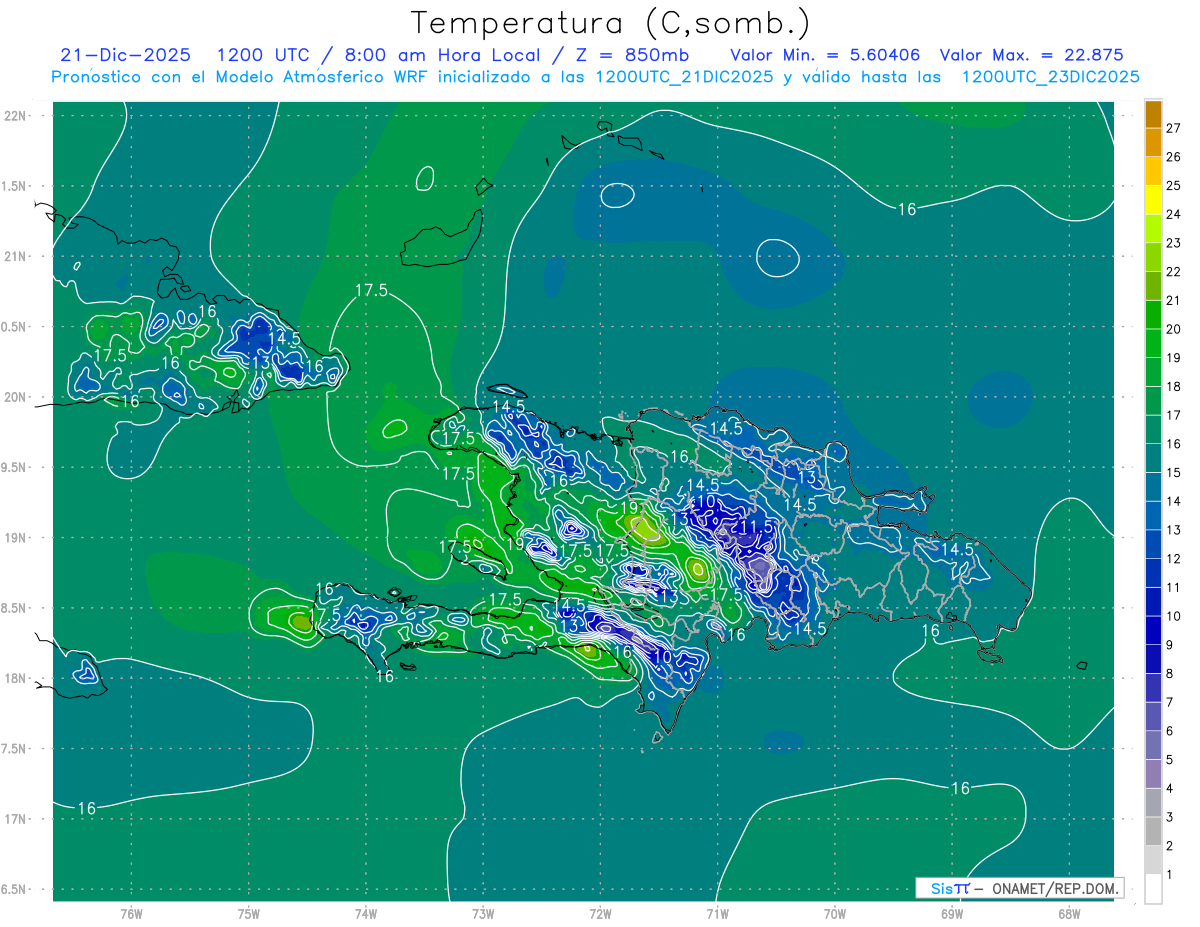
Task: Click the color scale label "27"
Action: pyautogui.click(x=1176, y=128)
